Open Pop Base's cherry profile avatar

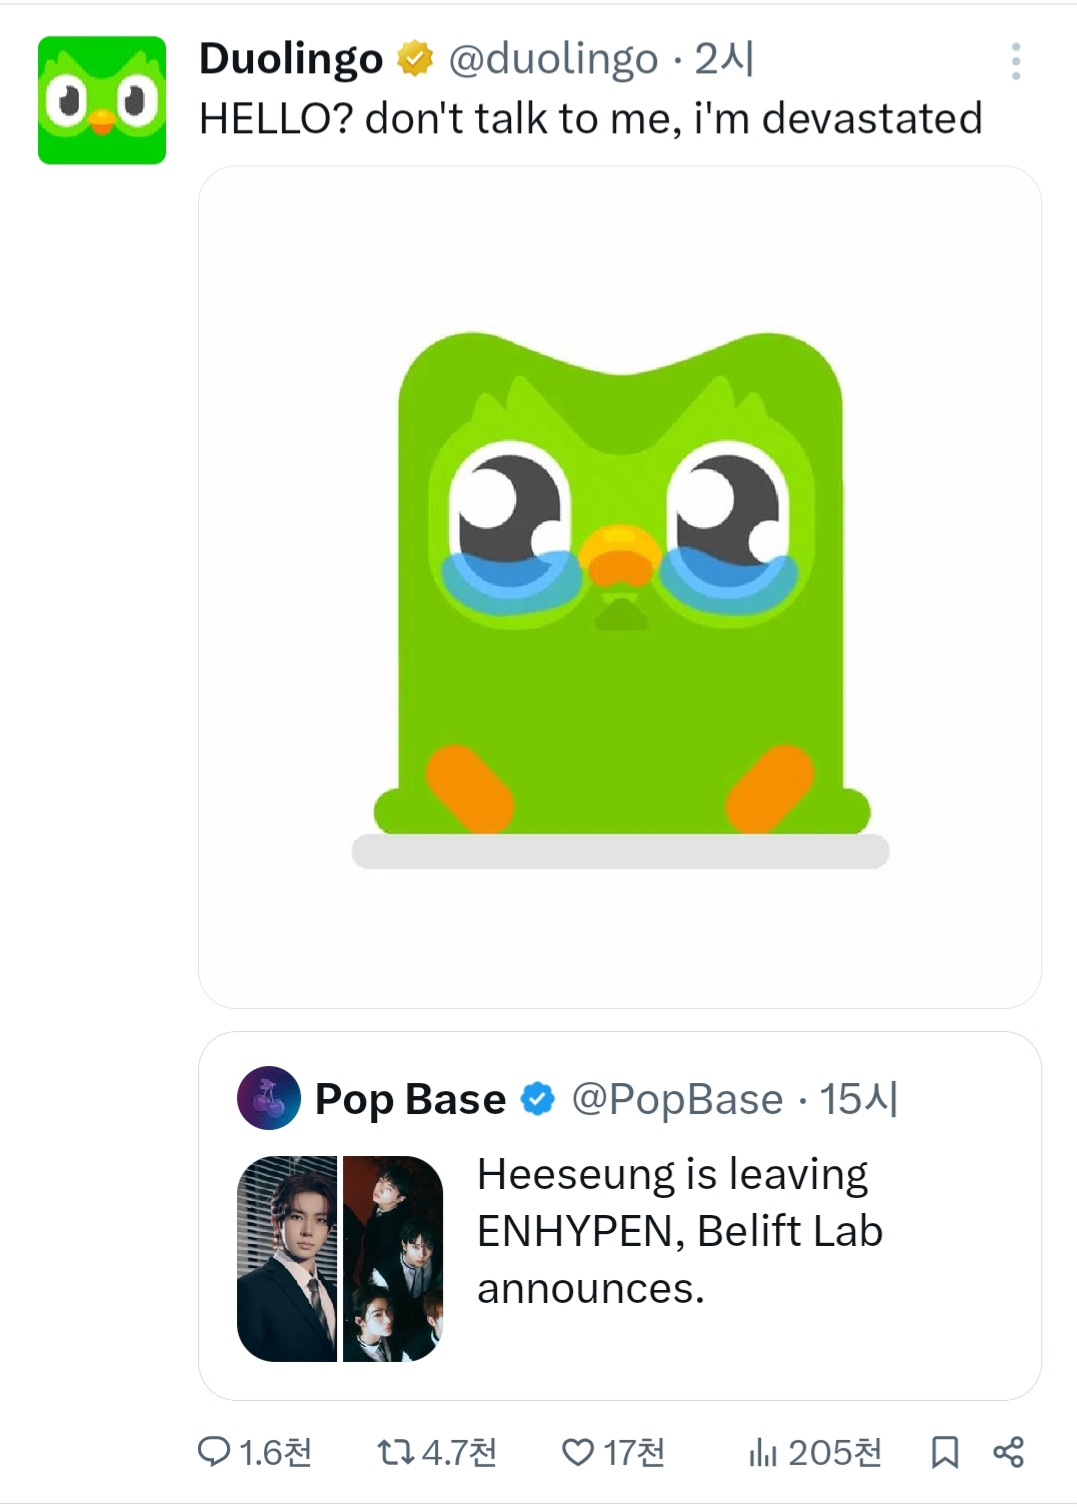[268, 1098]
